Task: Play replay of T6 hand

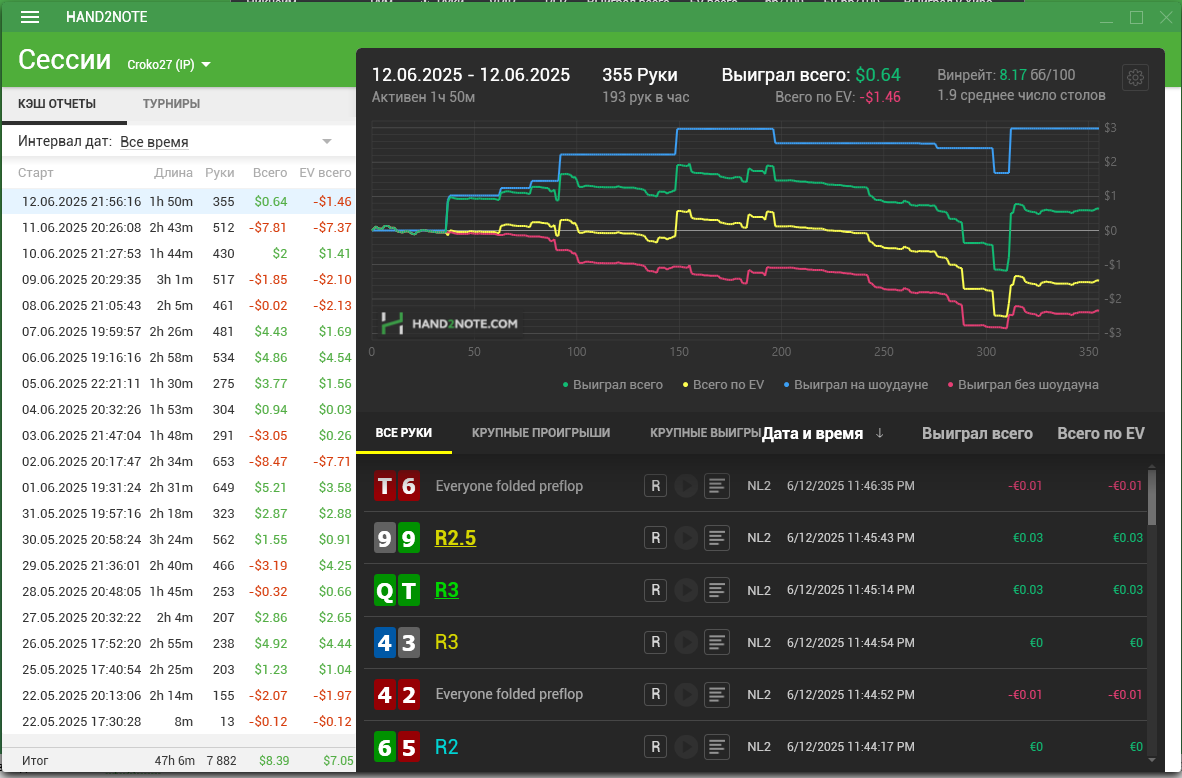Action: pyautogui.click(x=686, y=486)
